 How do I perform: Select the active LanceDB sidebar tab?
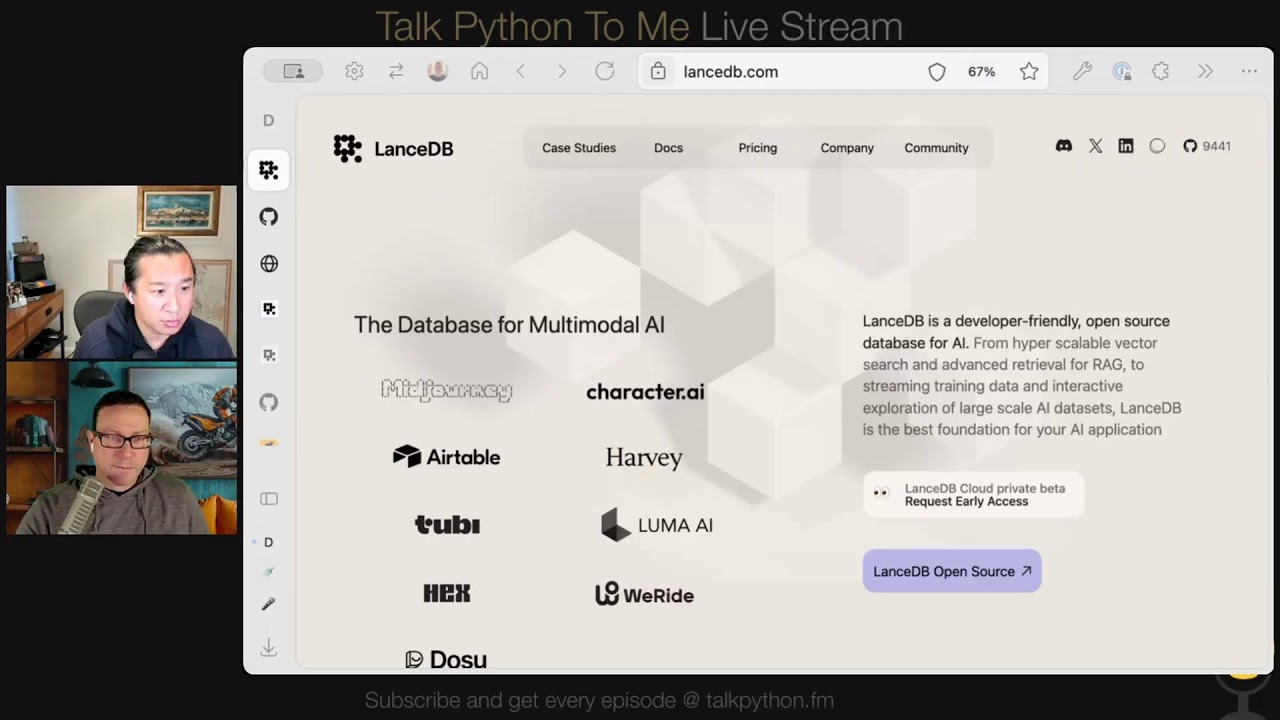click(269, 170)
